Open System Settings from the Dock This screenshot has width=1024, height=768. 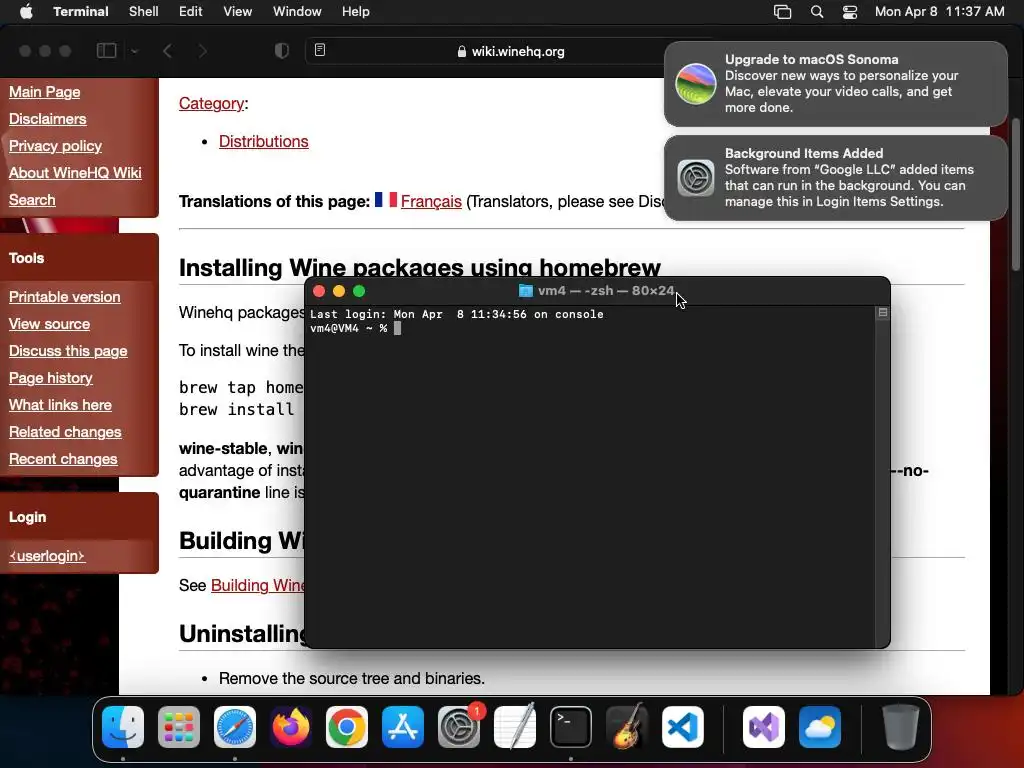tap(458, 727)
